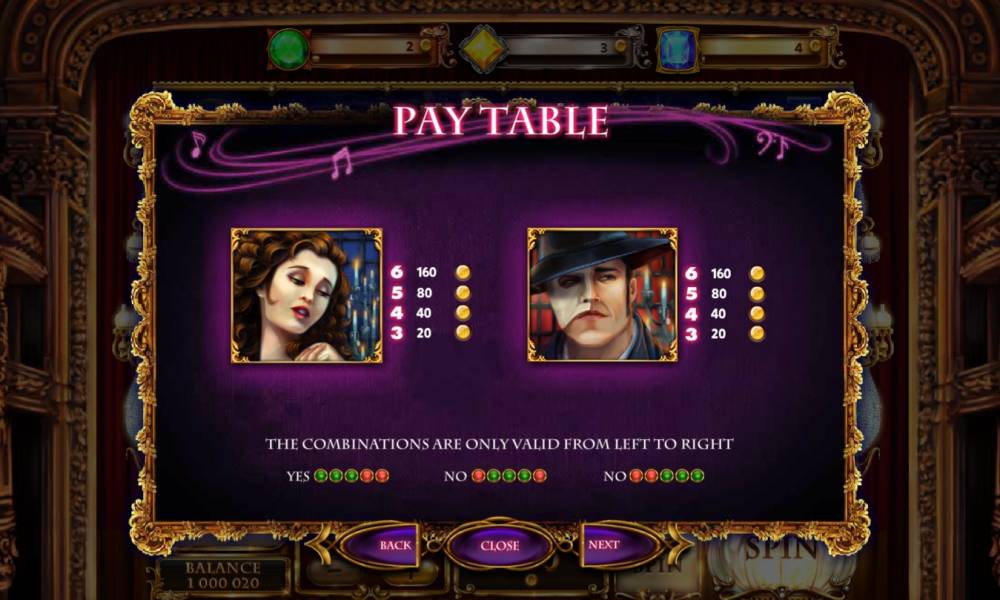Click the gold coin beside woman's 20 payout
The image size is (1000, 600).
click(463, 332)
